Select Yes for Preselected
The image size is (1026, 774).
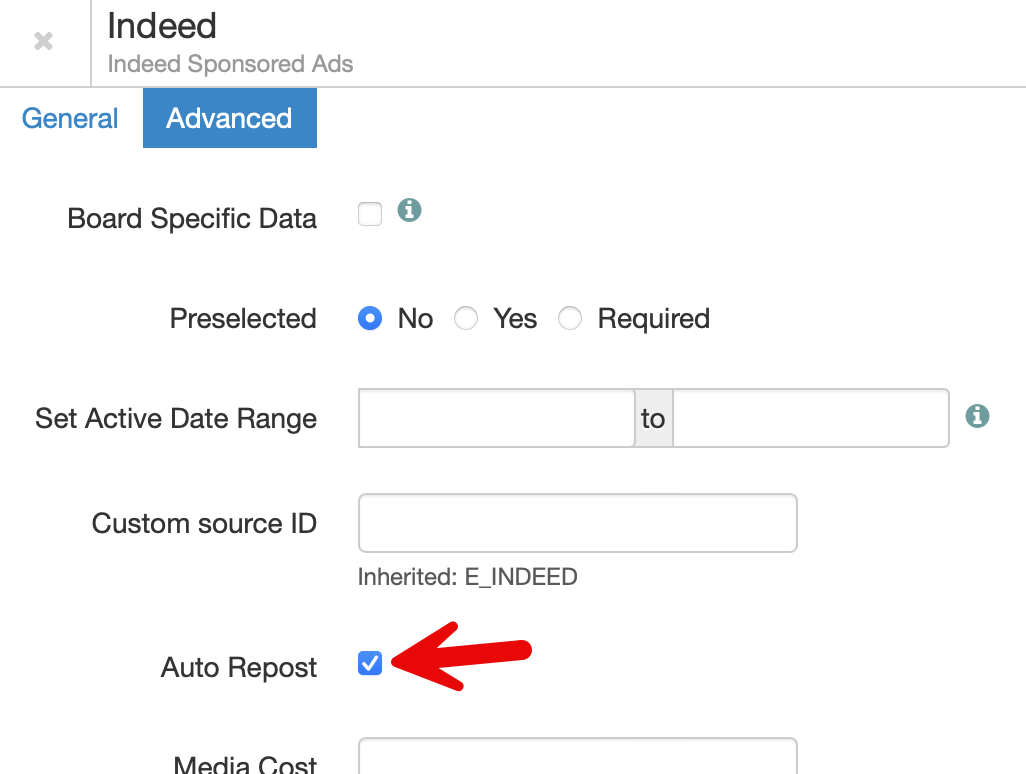tap(466, 317)
